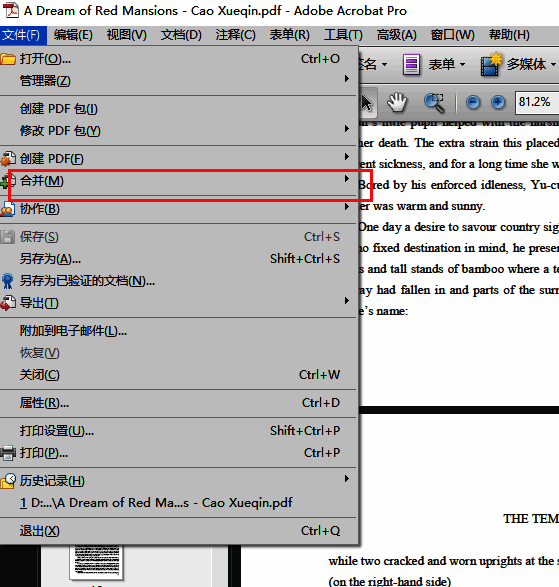
Task: Choose 关闭(C) to close the document
Action: (178, 375)
